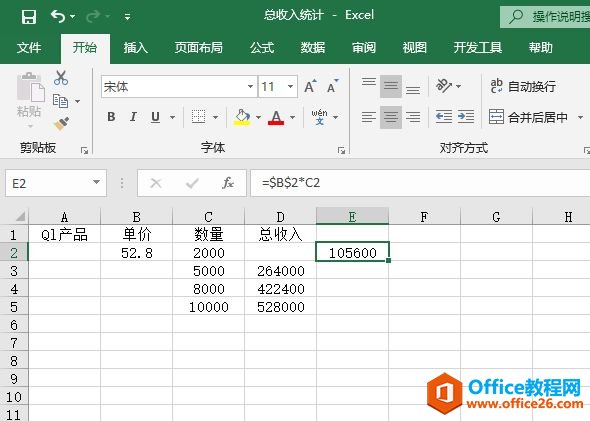Image resolution: width=590 pixels, height=421 pixels.
Task: Click the Save icon in quick access toolbar
Action: pyautogui.click(x=29, y=17)
